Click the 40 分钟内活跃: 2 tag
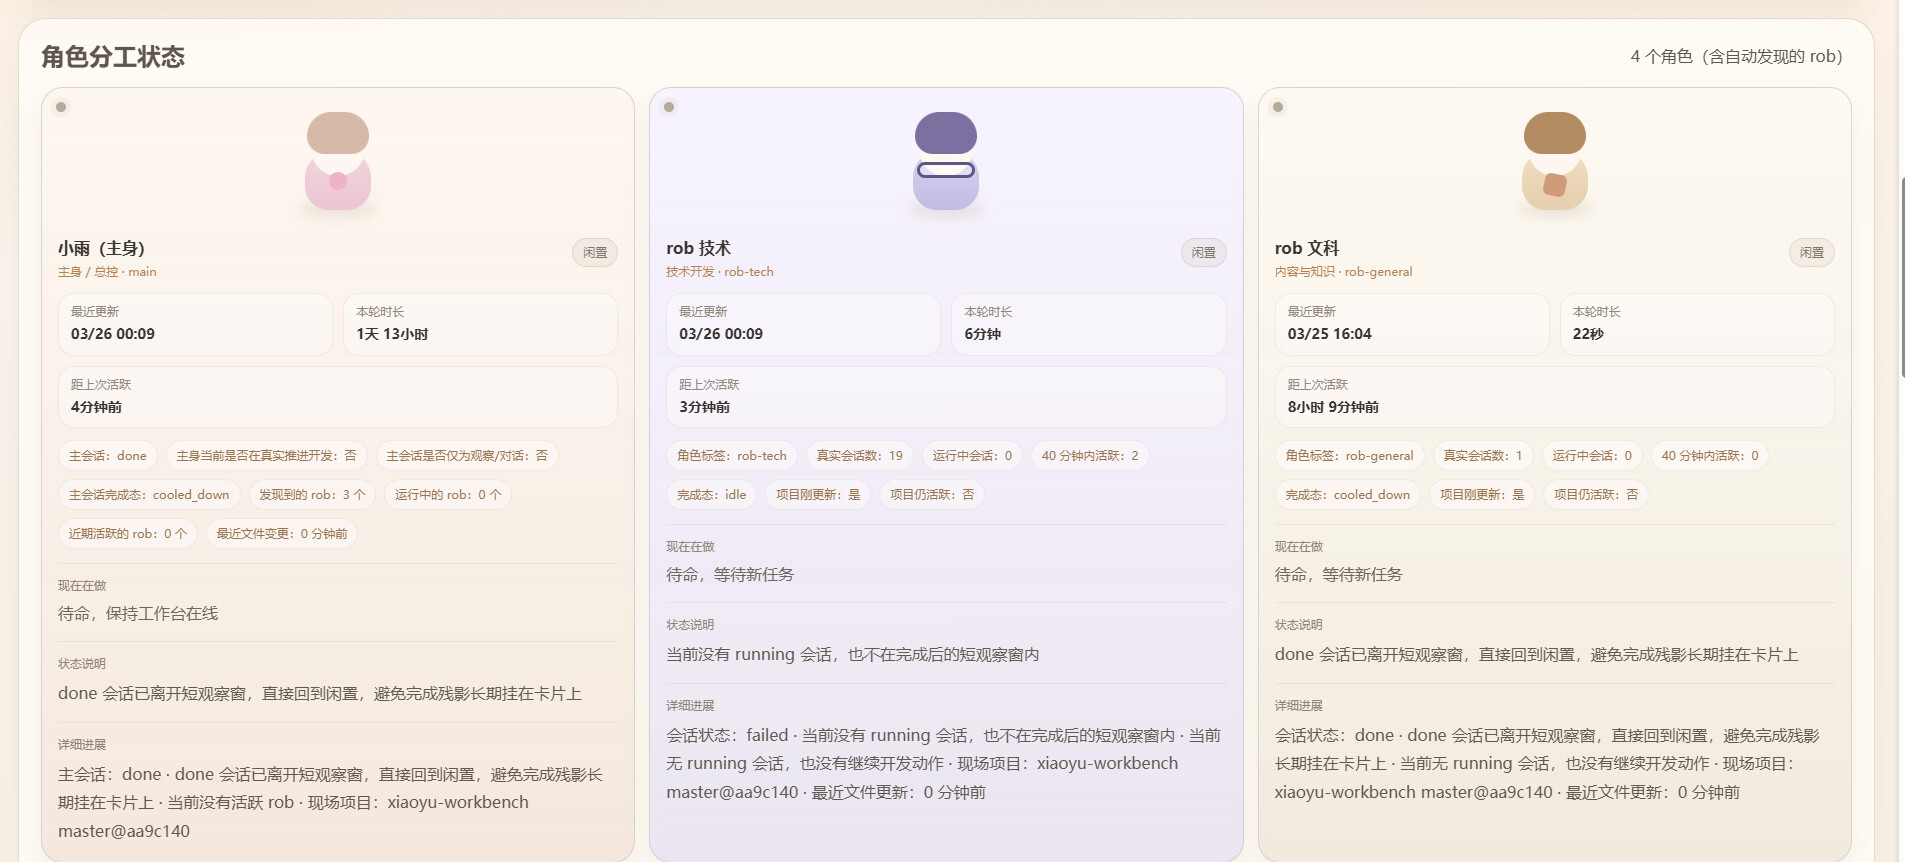1905x862 pixels. click(1090, 456)
